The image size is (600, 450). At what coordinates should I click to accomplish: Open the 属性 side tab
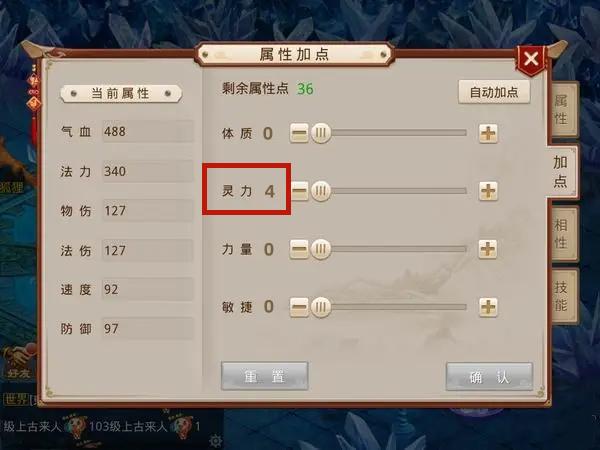(x=561, y=109)
